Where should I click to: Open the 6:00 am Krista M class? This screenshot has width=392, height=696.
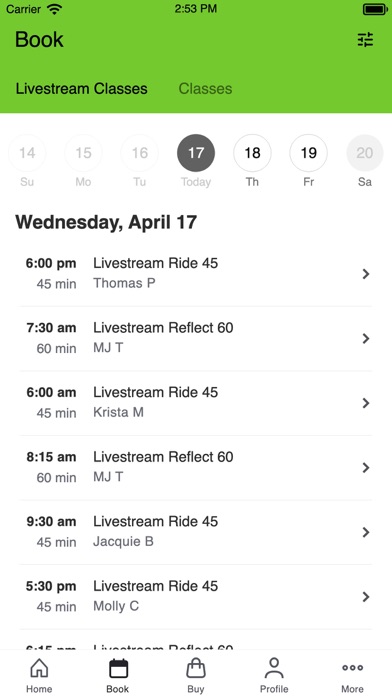click(x=196, y=403)
